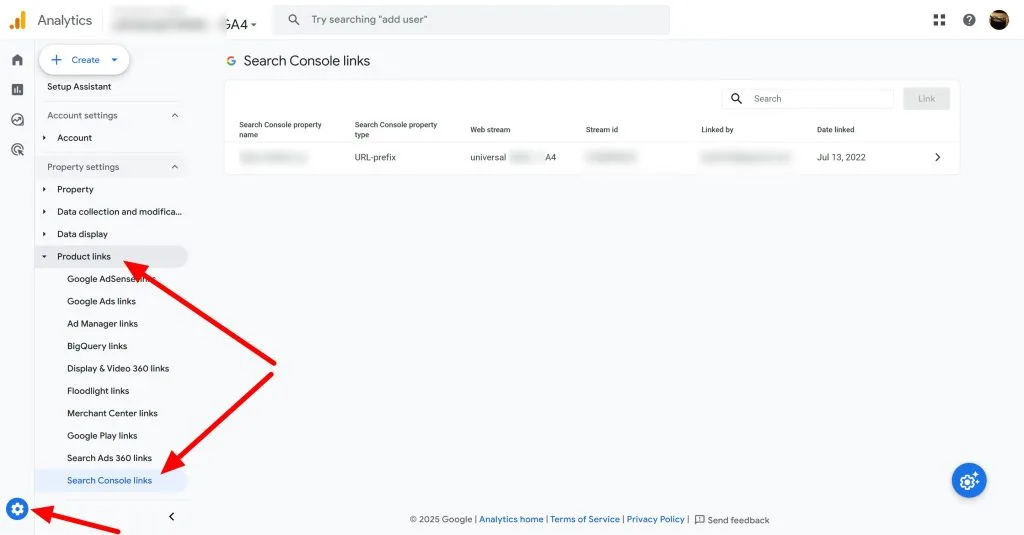1024x535 pixels.
Task: Open Terms of Service link
Action: (x=584, y=519)
